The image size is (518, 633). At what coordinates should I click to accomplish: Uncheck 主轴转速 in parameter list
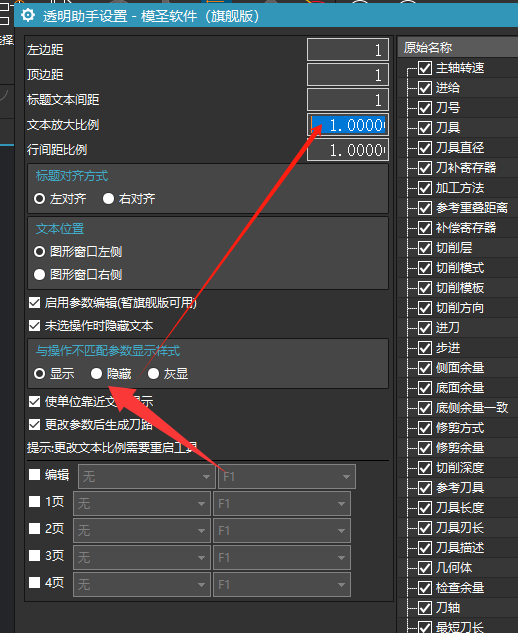(425, 68)
